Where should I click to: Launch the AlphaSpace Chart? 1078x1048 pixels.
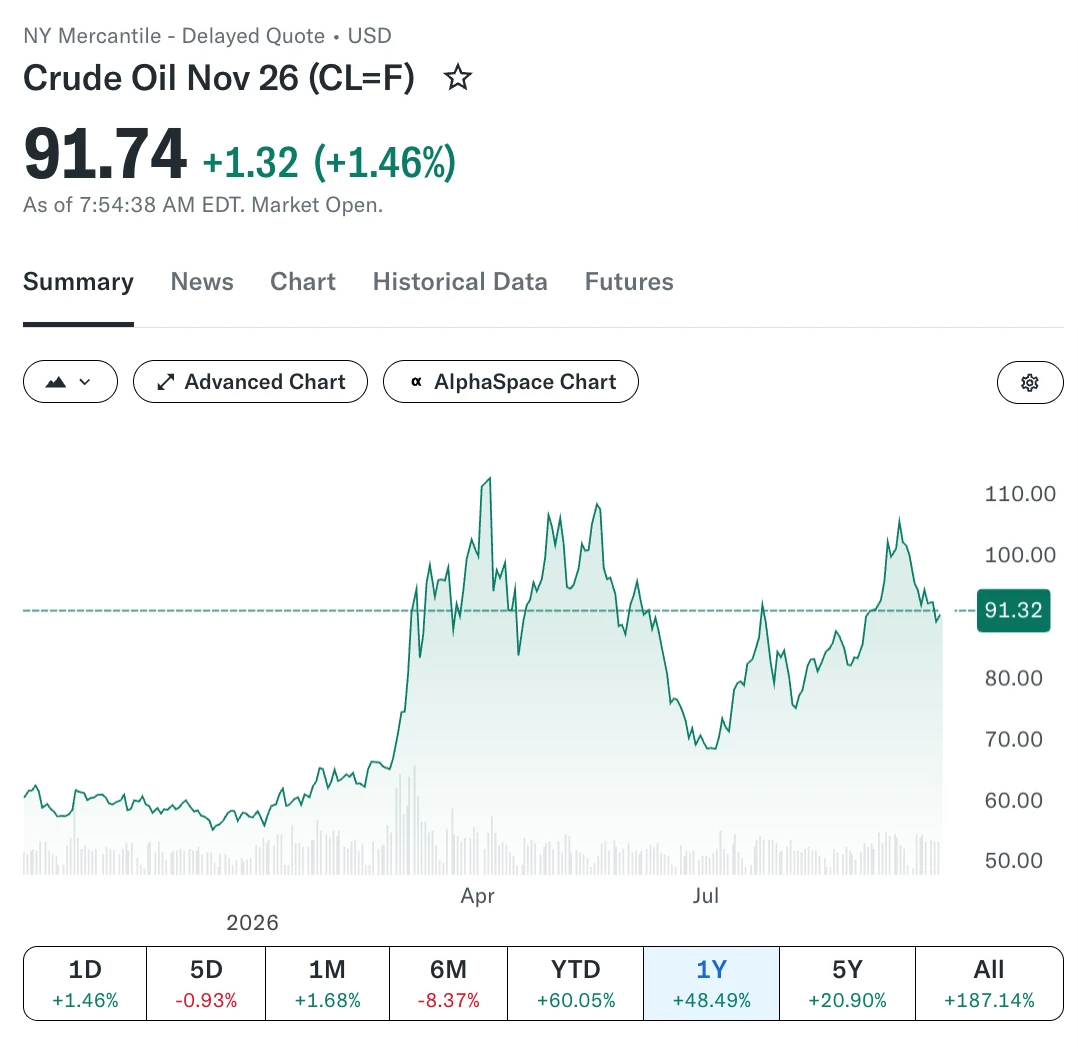[x=511, y=382]
